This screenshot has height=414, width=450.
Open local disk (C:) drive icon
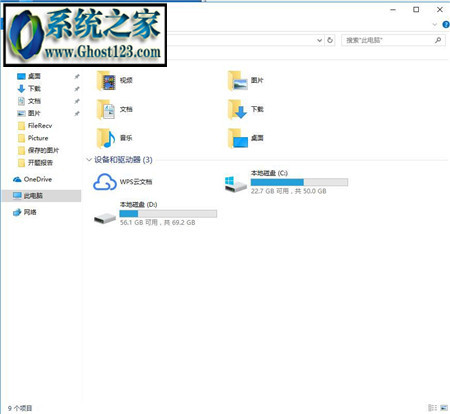(236, 184)
